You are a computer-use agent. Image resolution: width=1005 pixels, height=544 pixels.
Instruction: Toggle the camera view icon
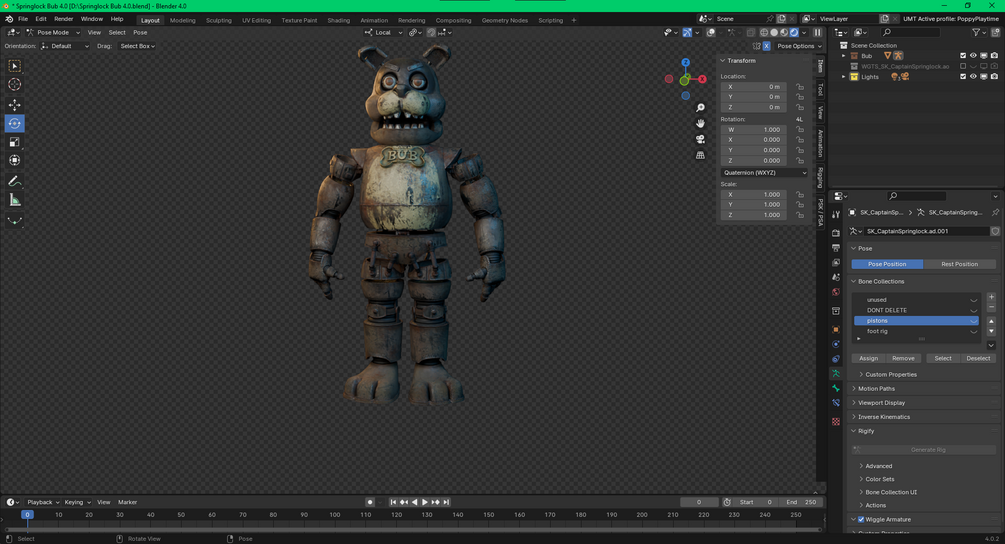coord(701,139)
